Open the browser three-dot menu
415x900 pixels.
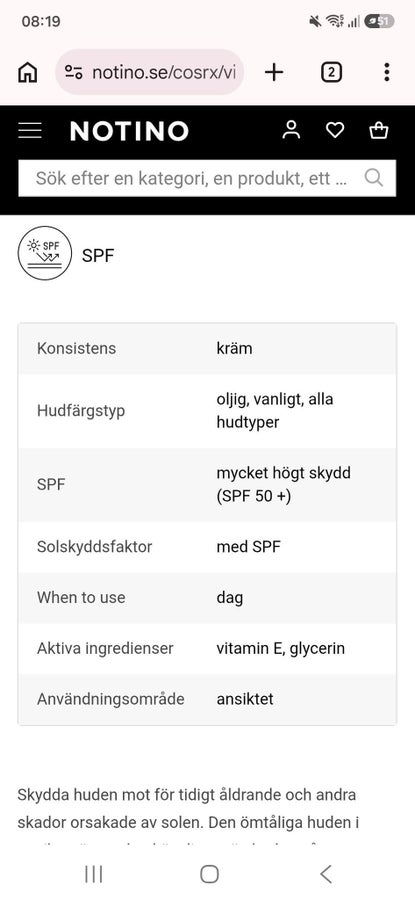tap(386, 72)
